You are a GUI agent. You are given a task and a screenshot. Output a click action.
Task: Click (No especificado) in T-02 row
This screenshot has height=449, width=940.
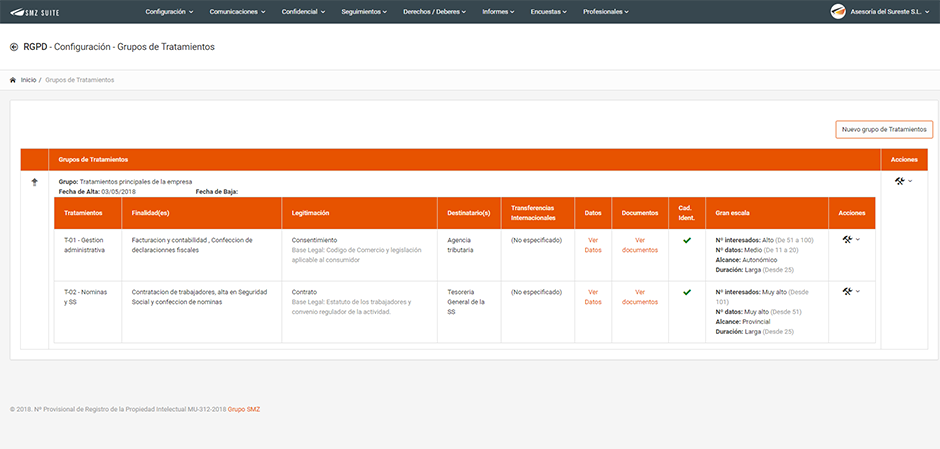[x=536, y=293]
